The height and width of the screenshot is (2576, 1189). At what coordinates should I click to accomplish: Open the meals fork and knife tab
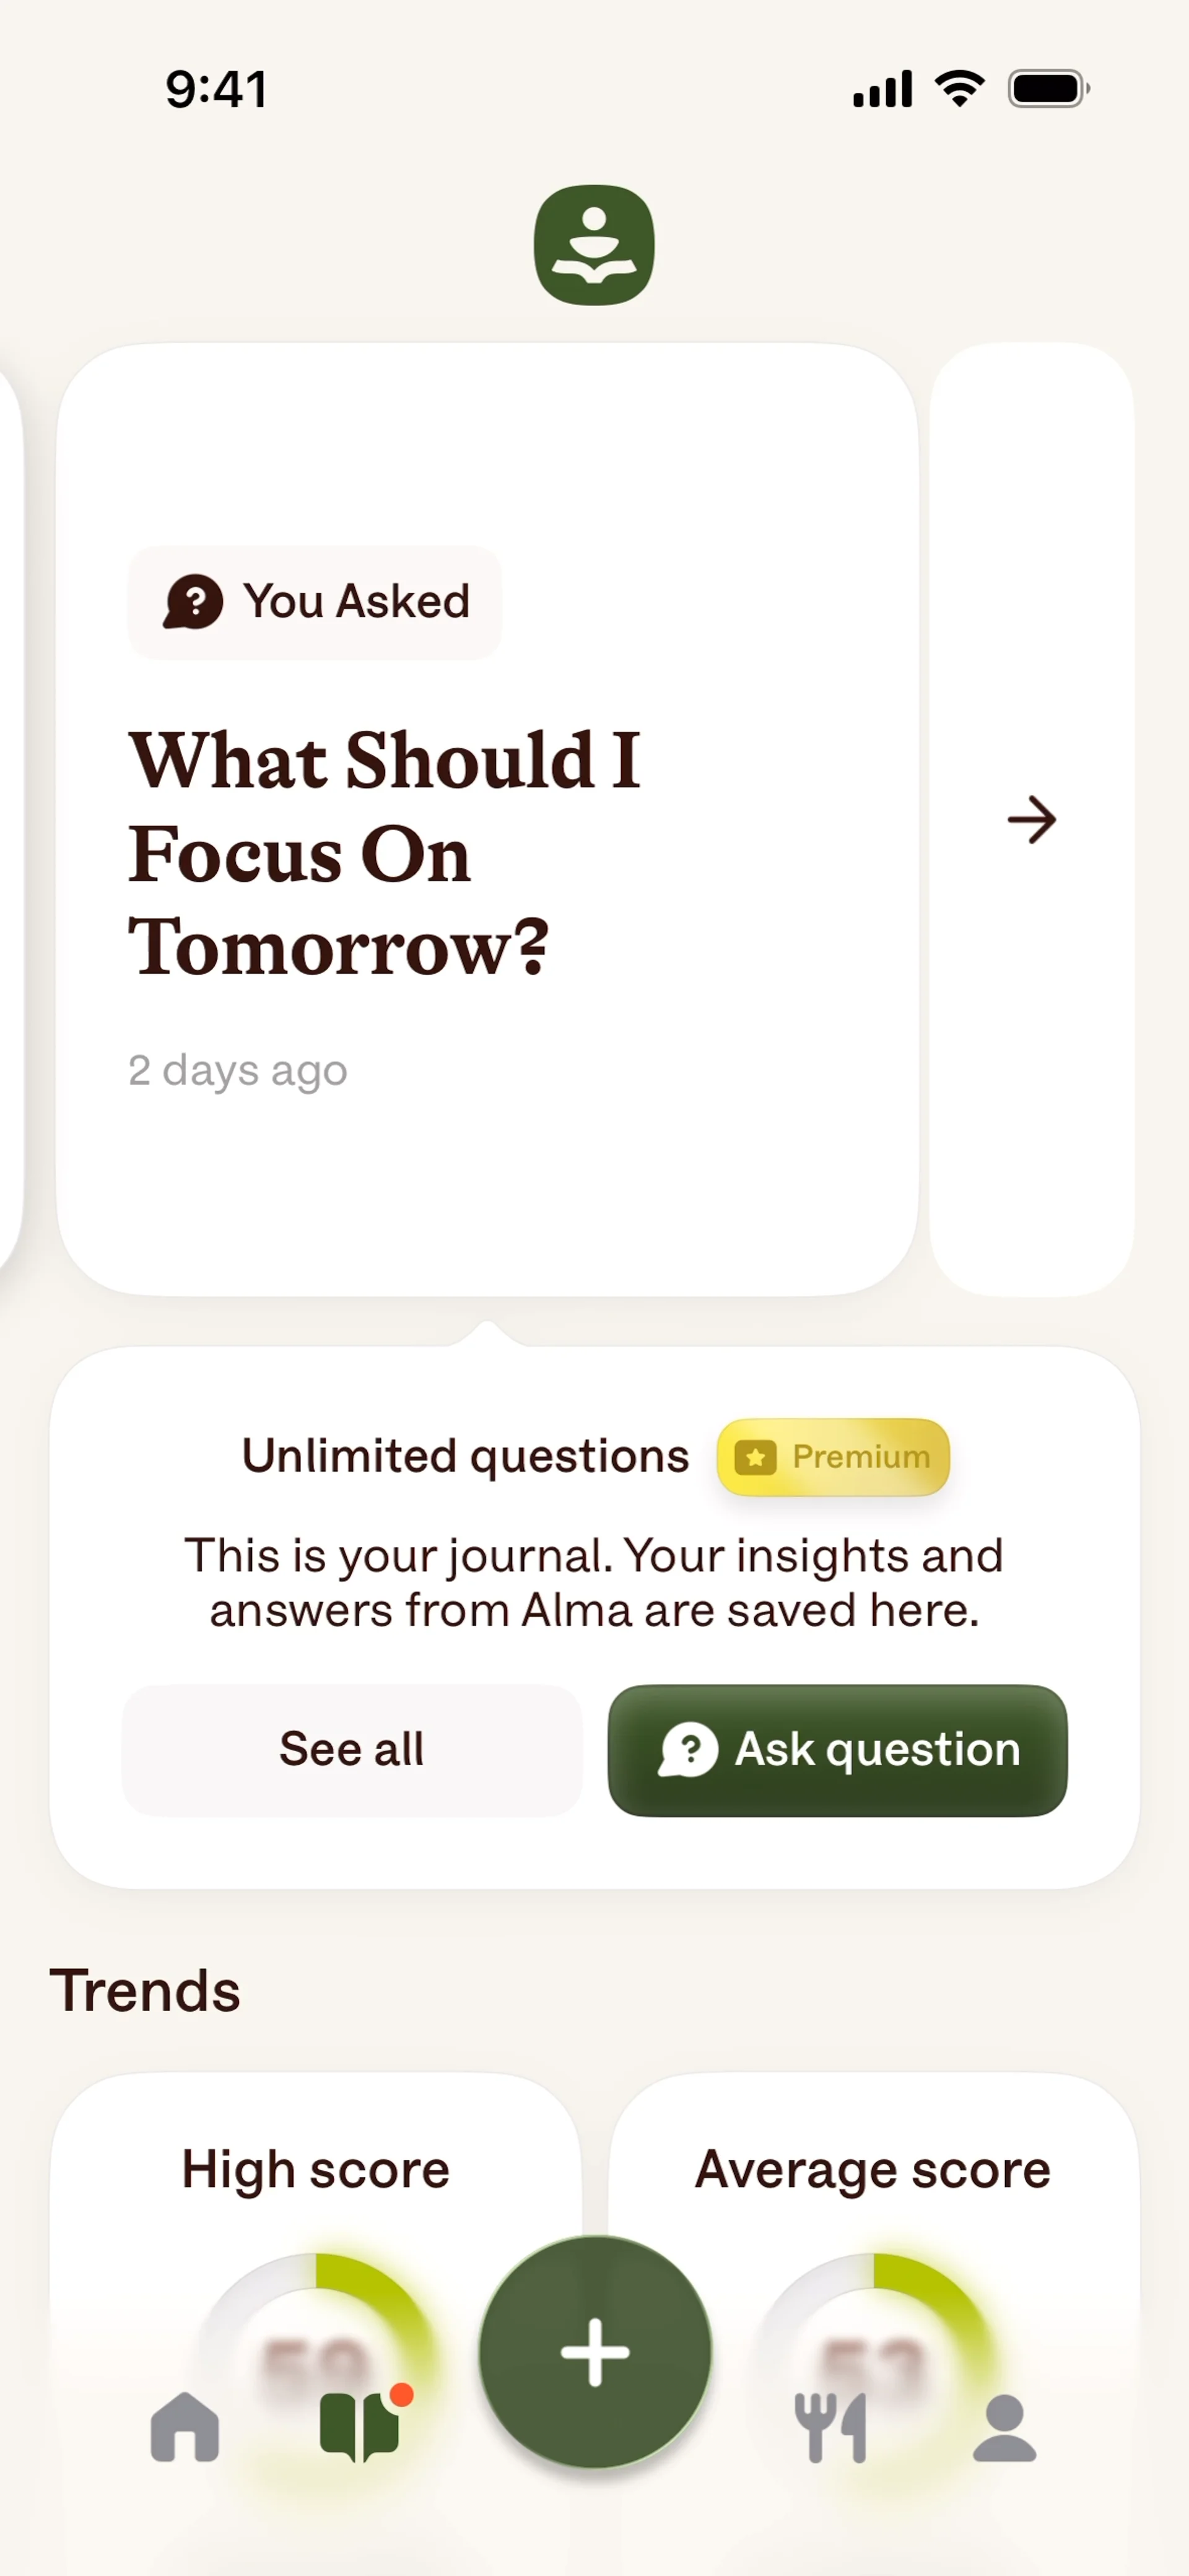830,2427
